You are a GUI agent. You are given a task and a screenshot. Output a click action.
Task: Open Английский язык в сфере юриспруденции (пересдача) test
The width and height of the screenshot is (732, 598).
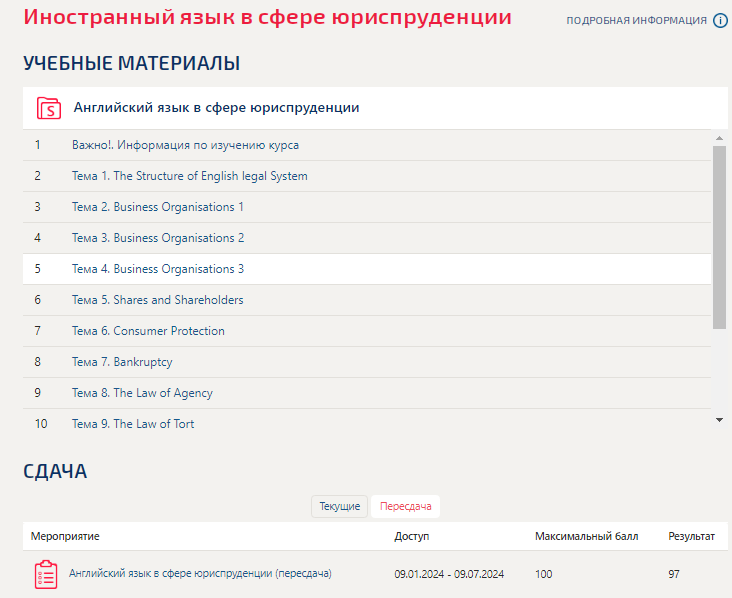click(200, 573)
